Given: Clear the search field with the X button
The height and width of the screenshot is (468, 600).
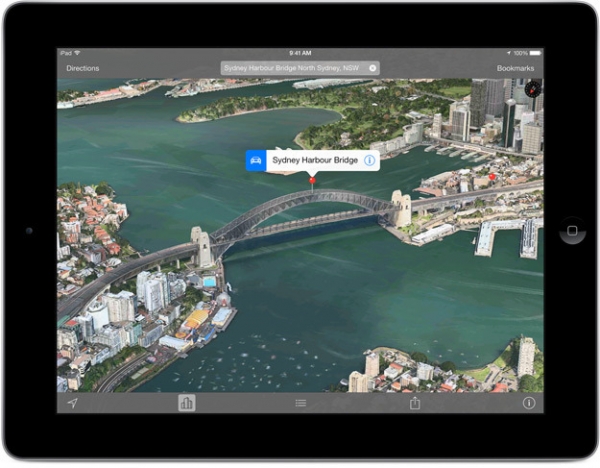Looking at the screenshot, I should click(x=372, y=68).
